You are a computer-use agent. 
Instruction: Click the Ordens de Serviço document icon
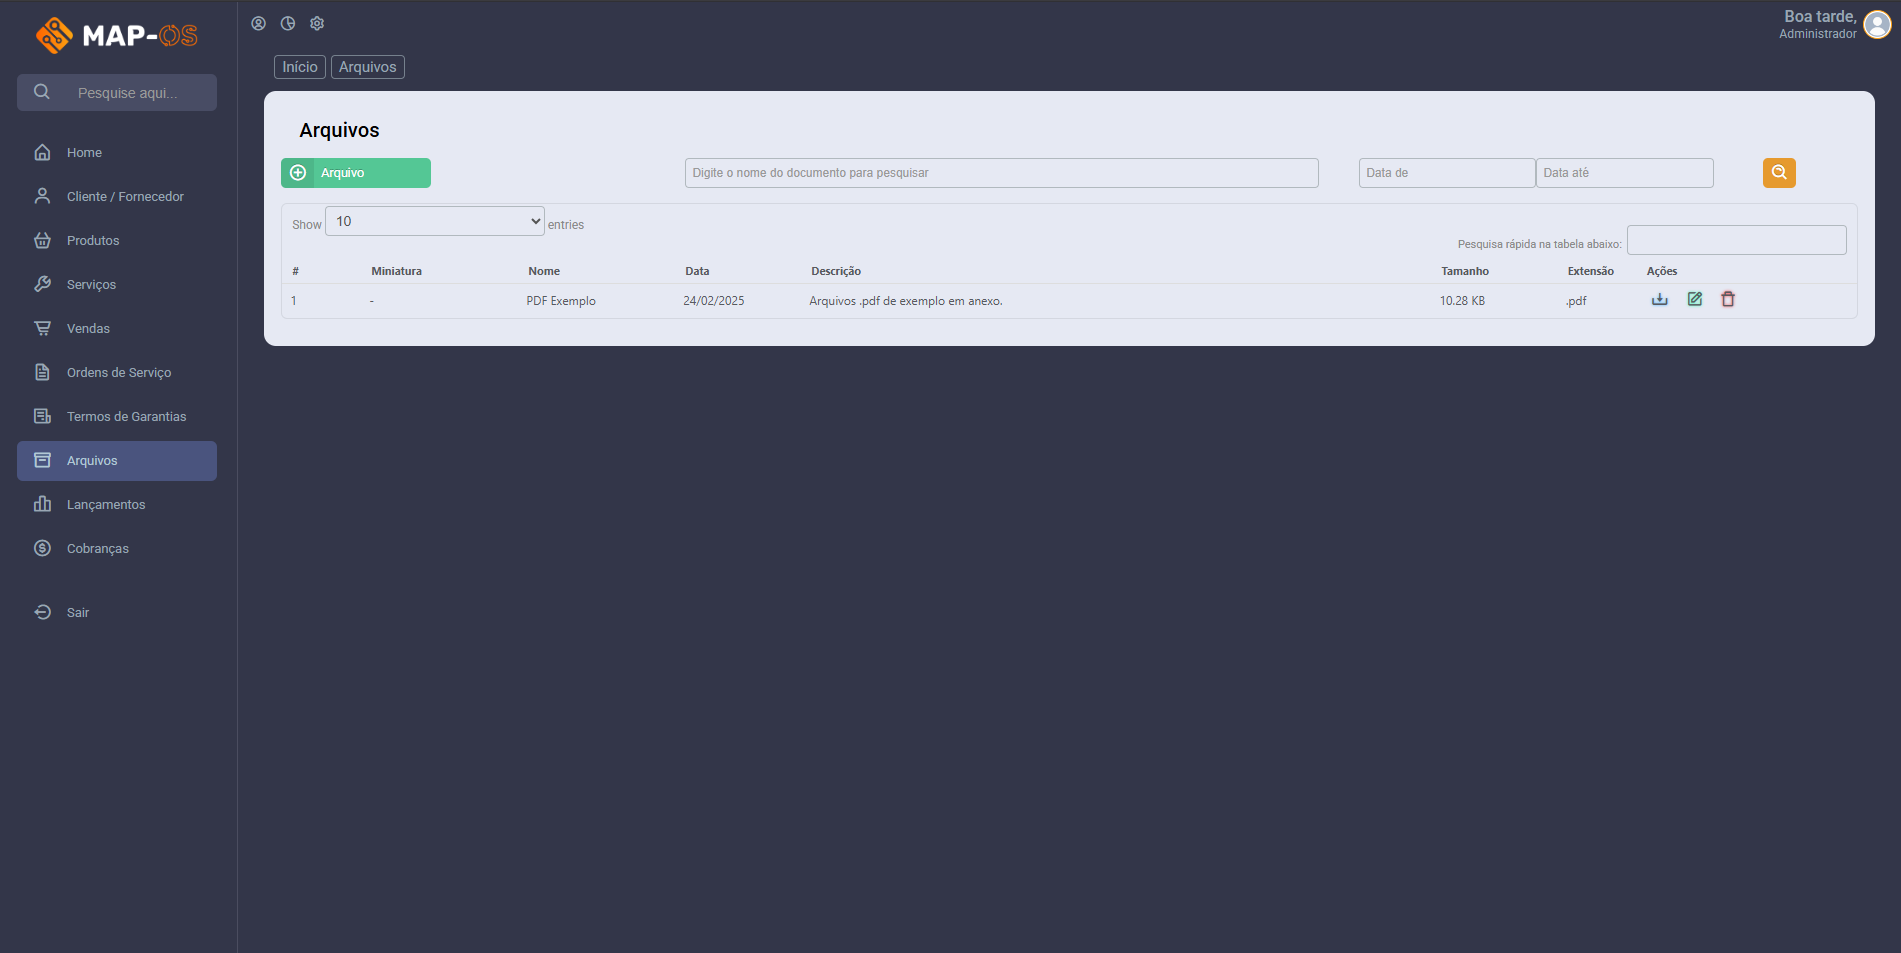[x=42, y=372]
